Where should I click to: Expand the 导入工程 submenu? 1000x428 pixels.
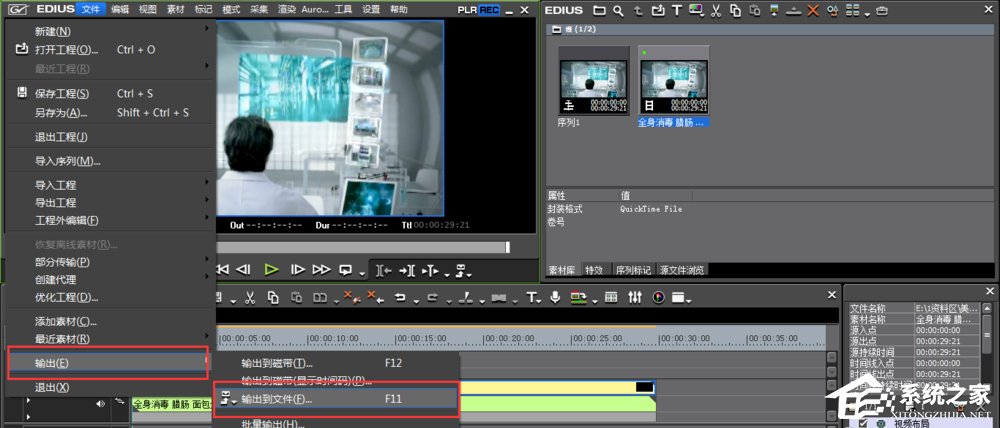click(55, 185)
